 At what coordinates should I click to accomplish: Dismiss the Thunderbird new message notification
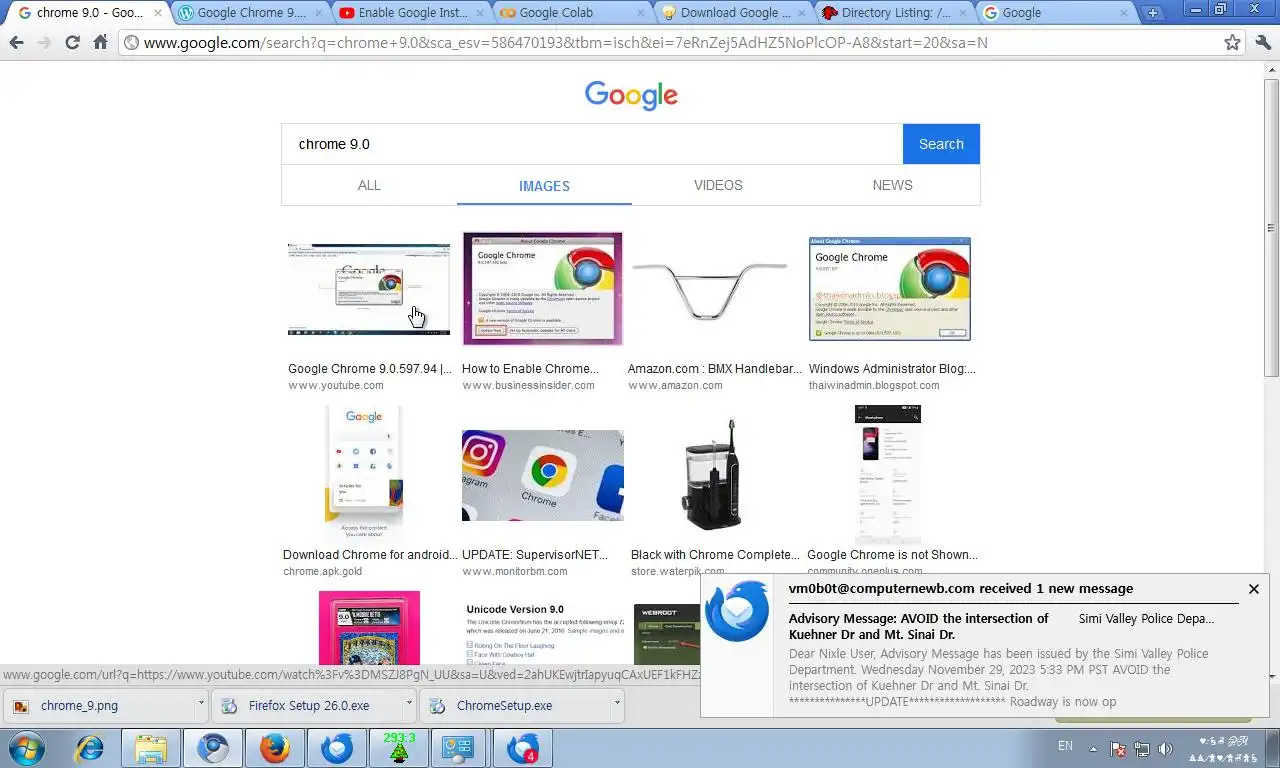1253,589
